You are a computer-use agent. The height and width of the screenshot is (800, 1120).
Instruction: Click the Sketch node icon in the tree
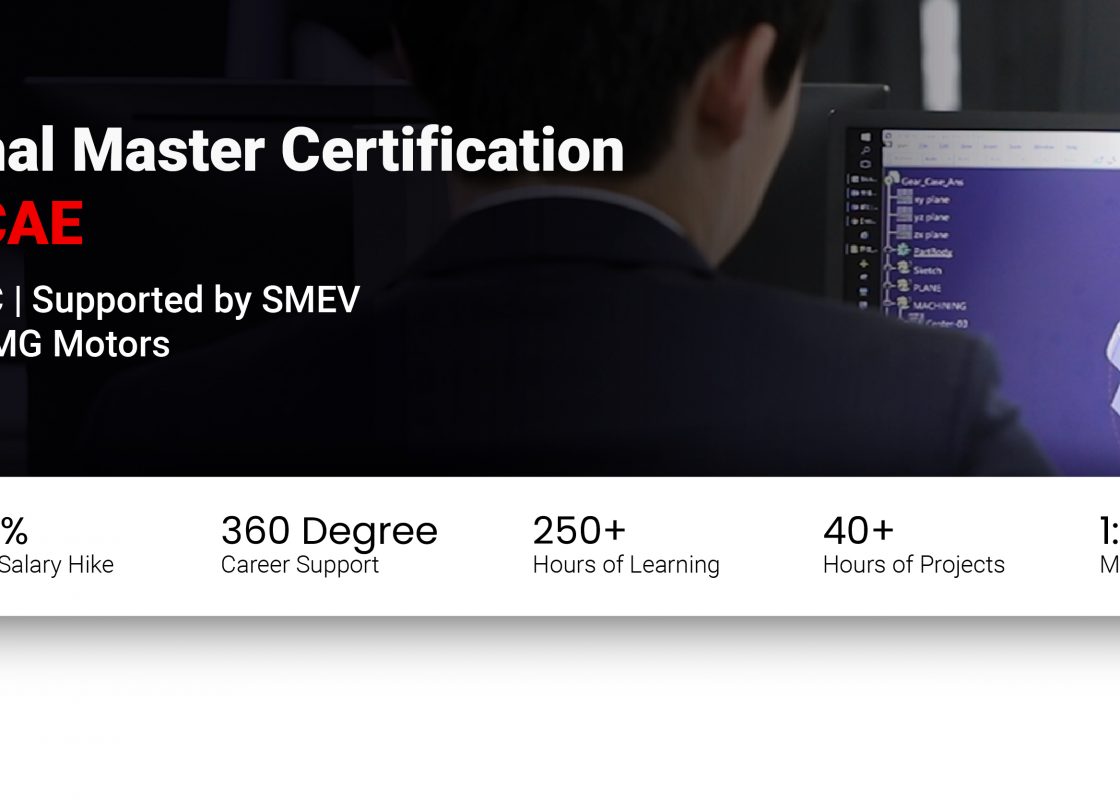point(904,267)
